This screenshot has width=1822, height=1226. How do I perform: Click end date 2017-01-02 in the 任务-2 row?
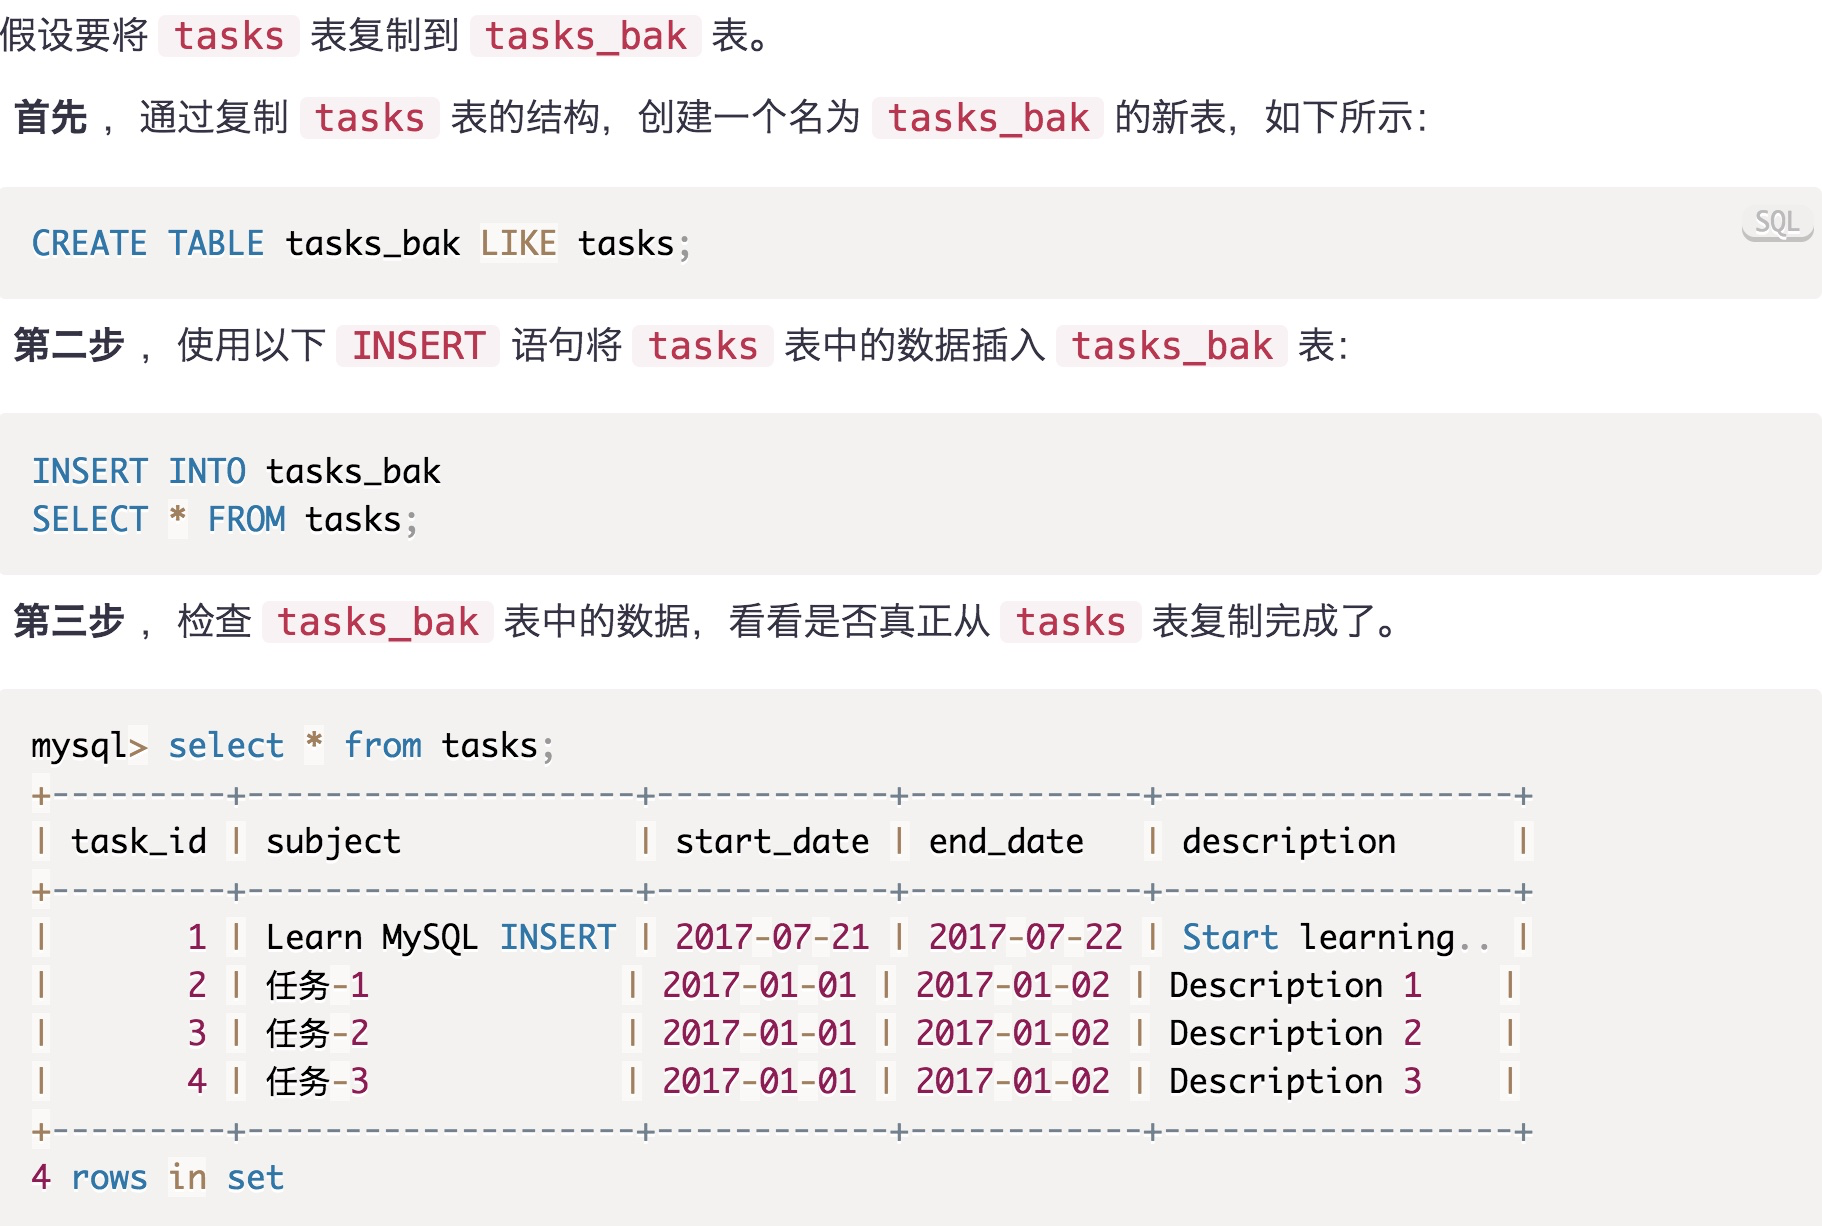(1012, 1033)
